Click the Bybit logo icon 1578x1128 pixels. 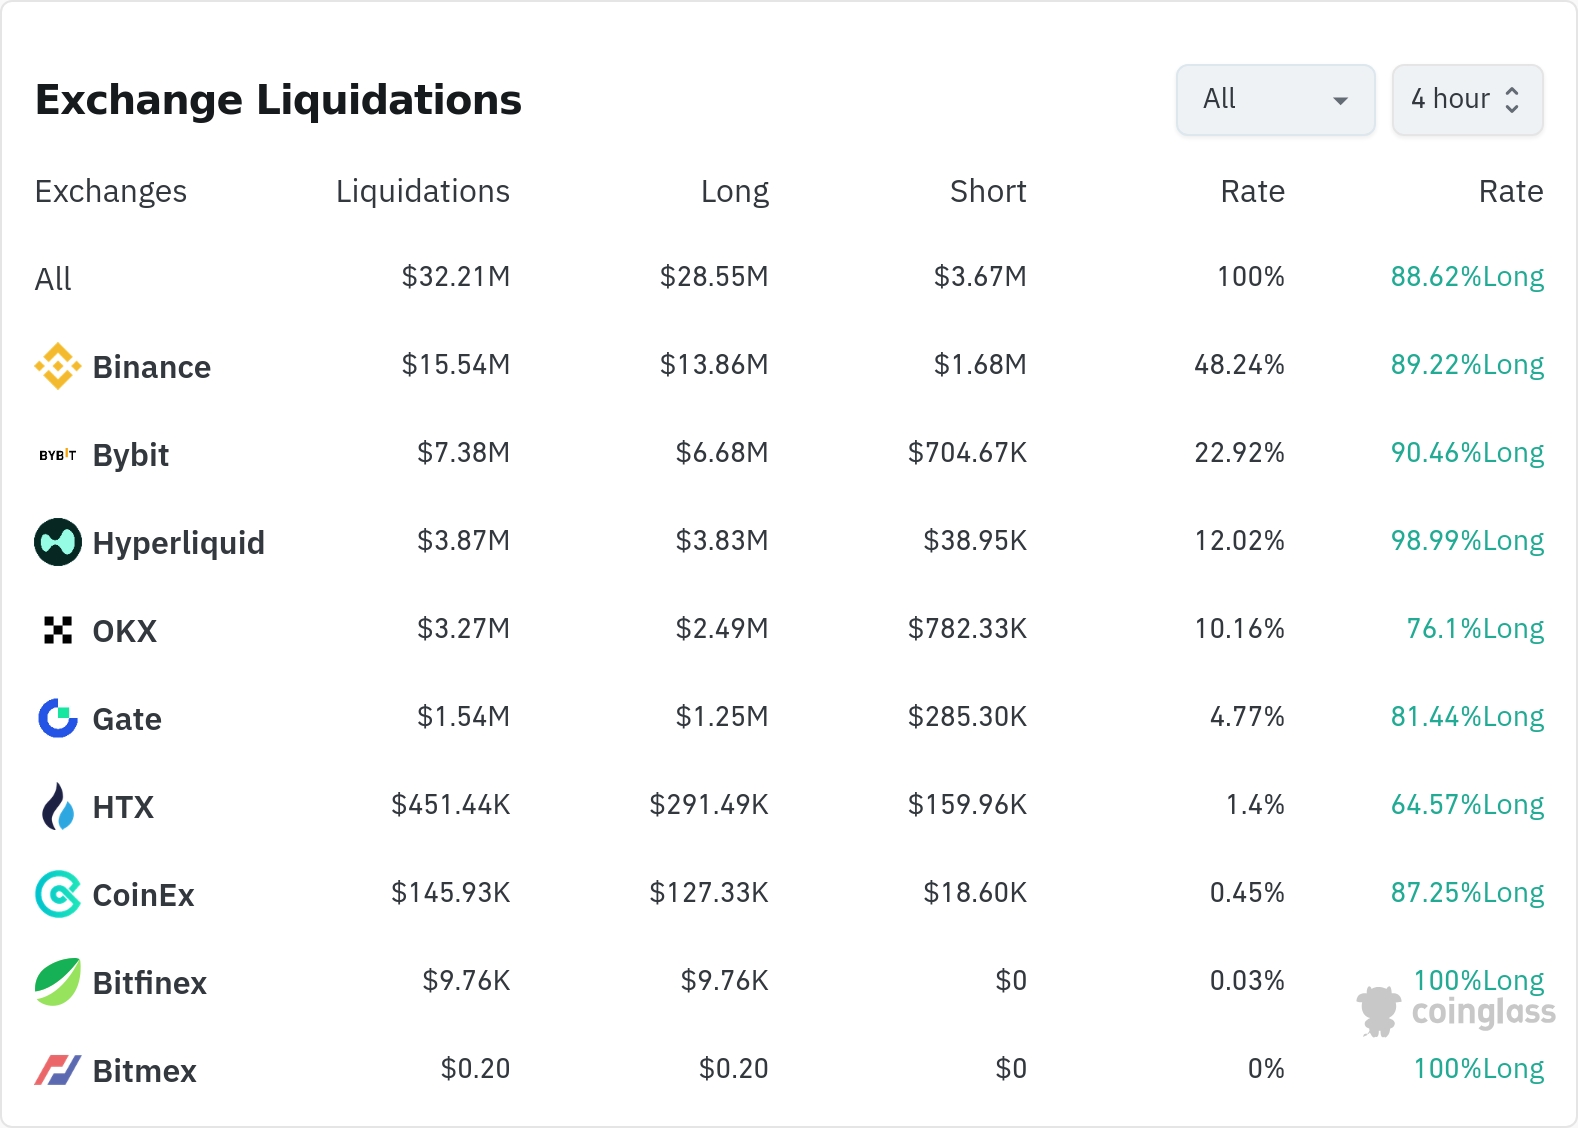[58, 455]
